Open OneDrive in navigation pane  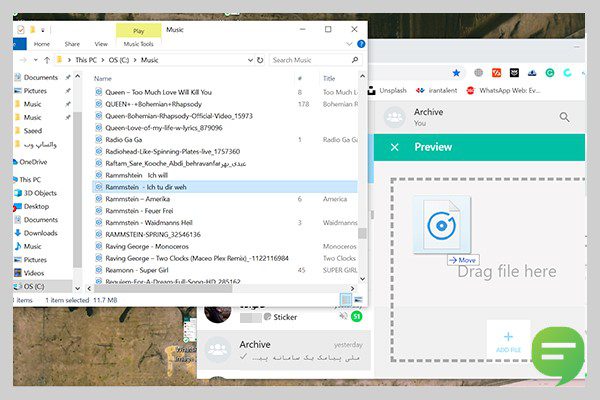(x=33, y=162)
